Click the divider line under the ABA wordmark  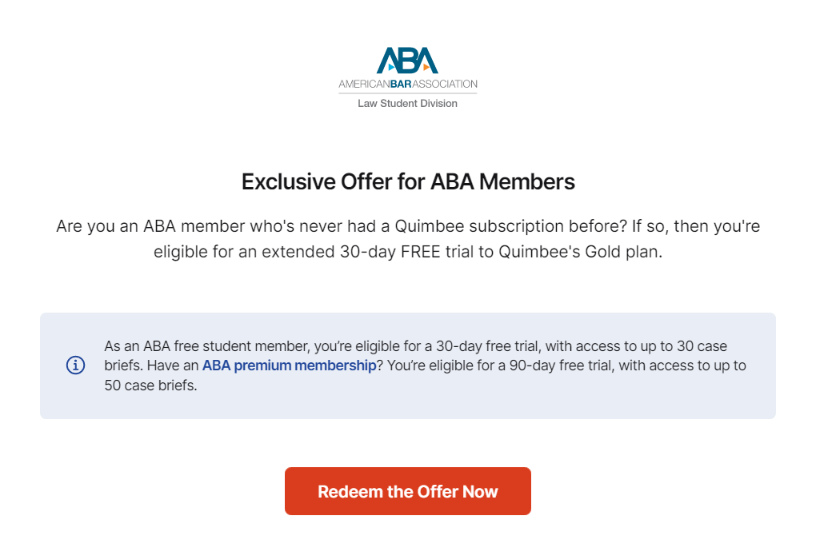coord(408,94)
